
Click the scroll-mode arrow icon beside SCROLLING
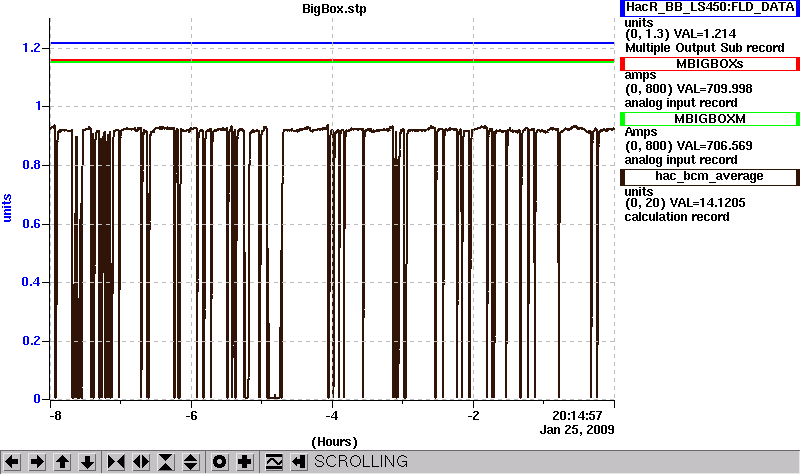tap(299, 462)
